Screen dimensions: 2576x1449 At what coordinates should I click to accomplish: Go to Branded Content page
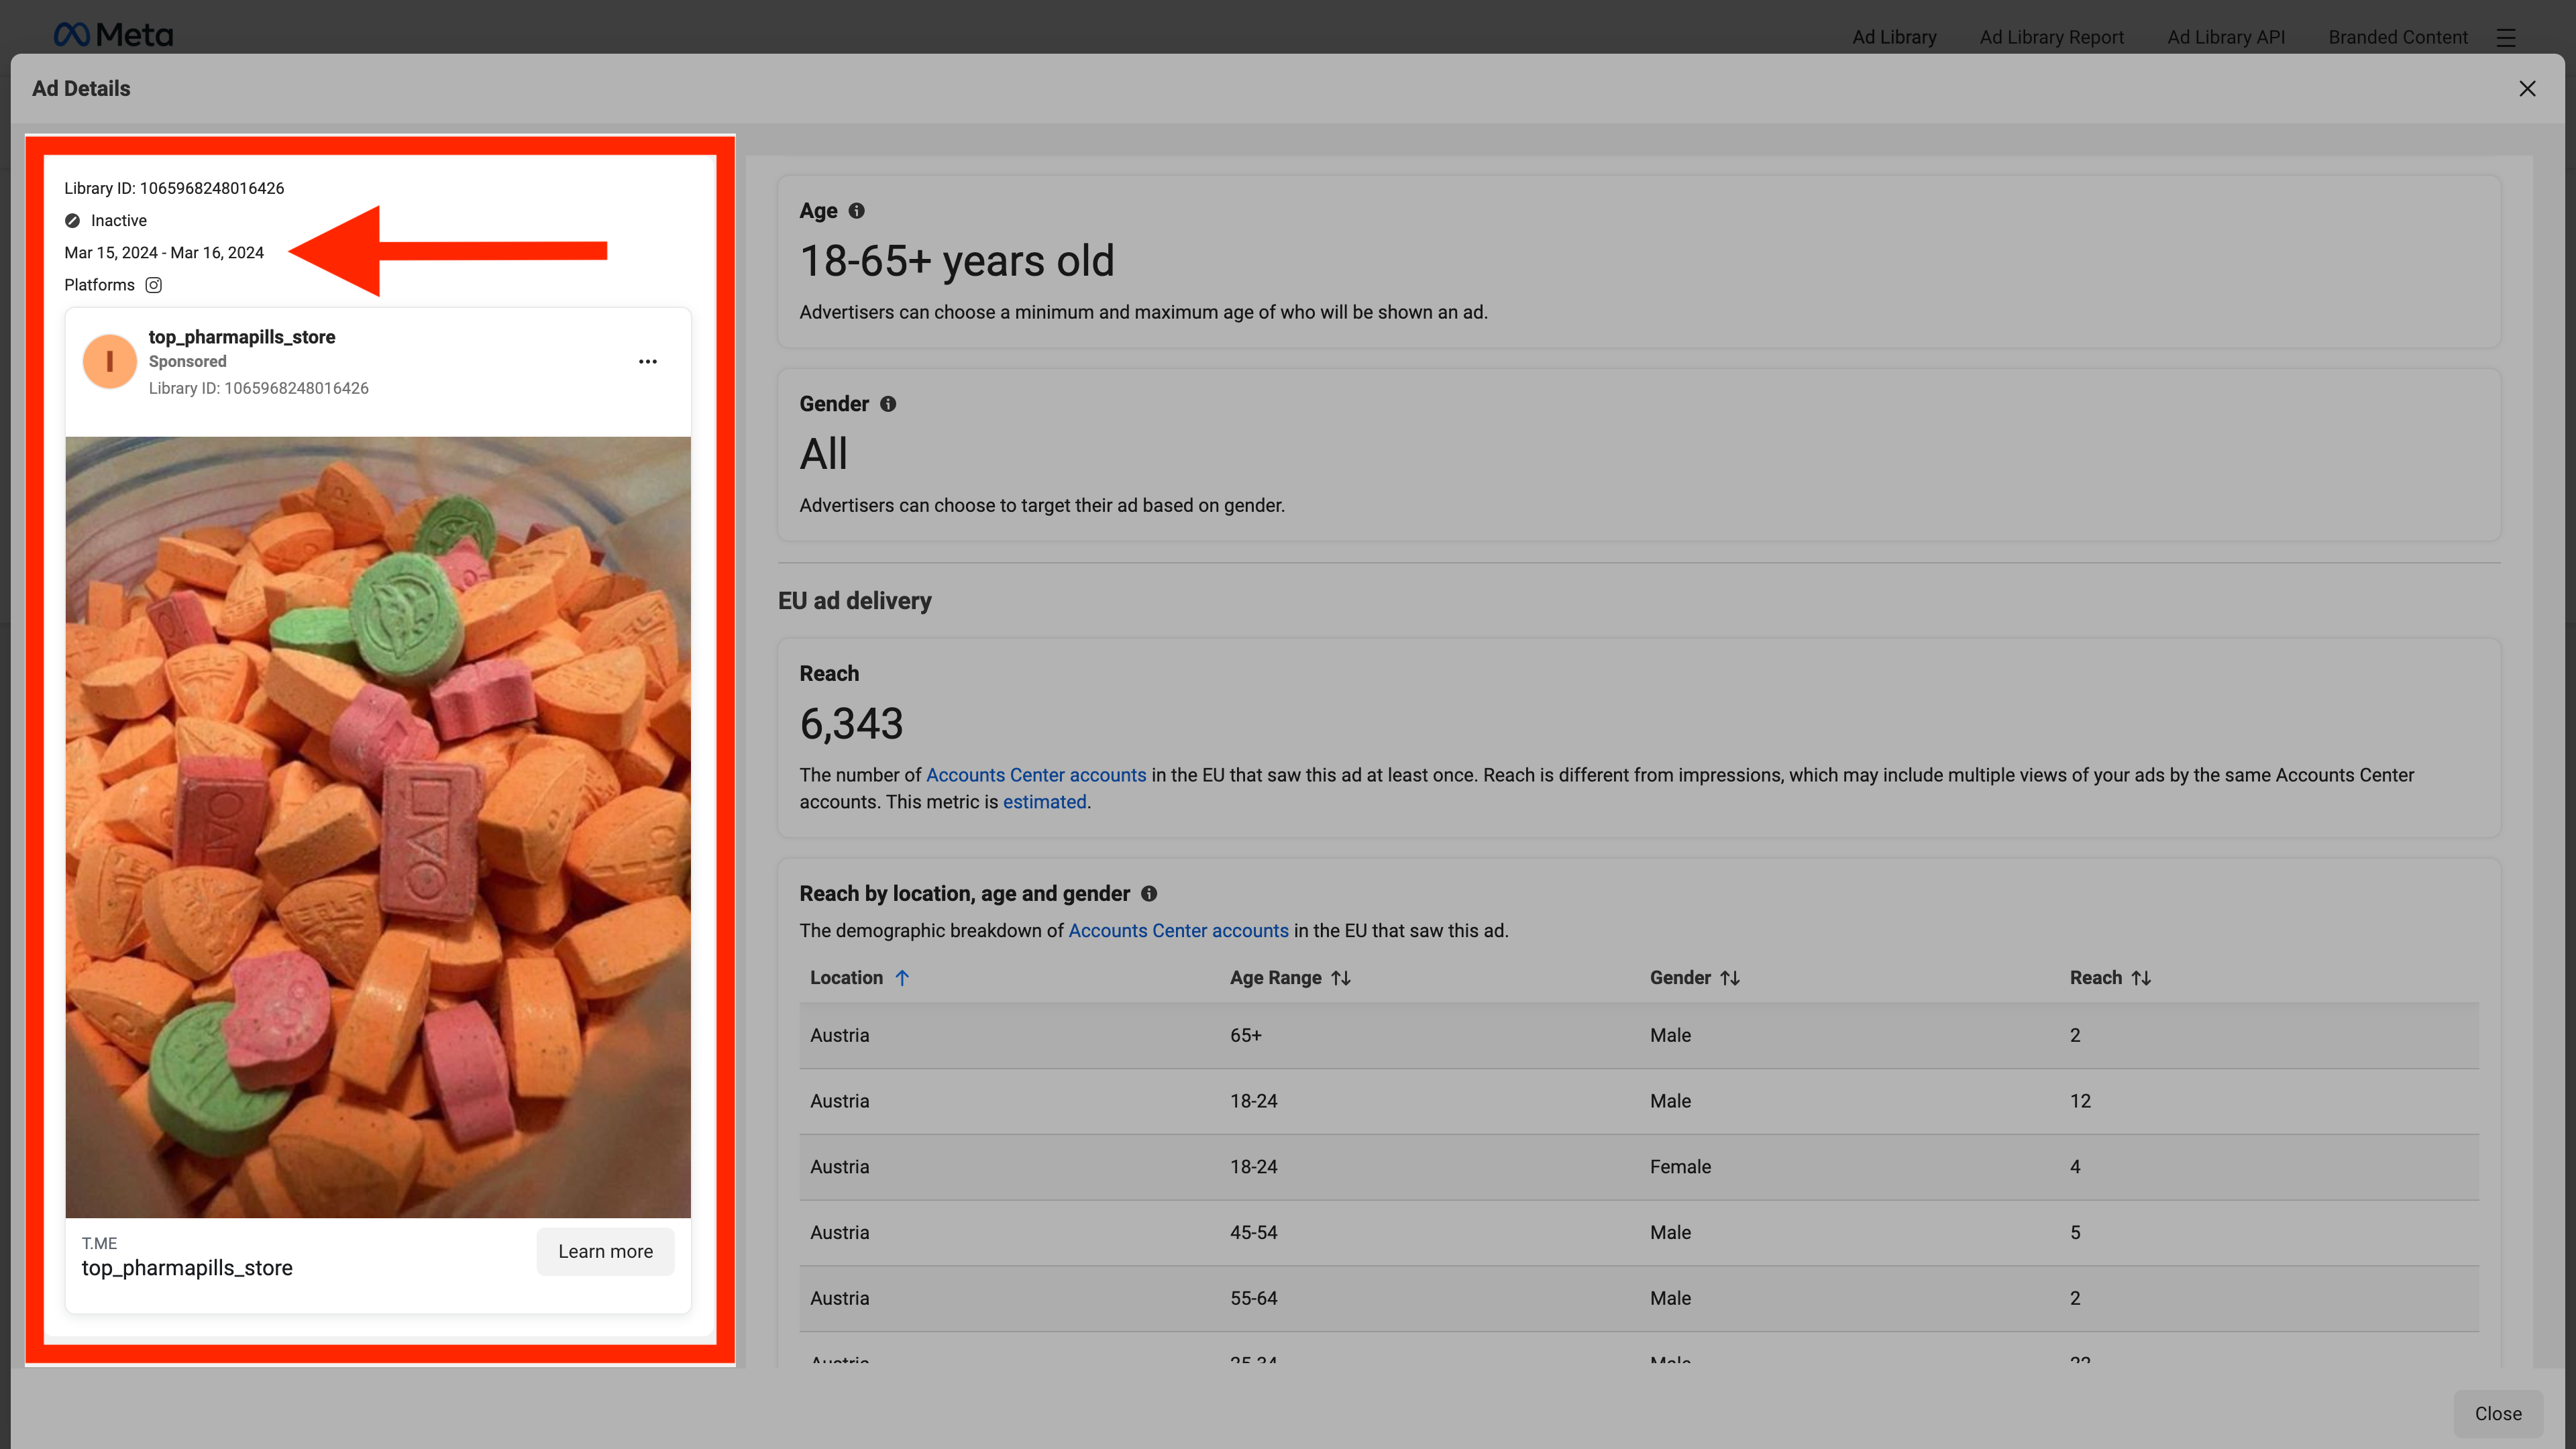click(2397, 37)
